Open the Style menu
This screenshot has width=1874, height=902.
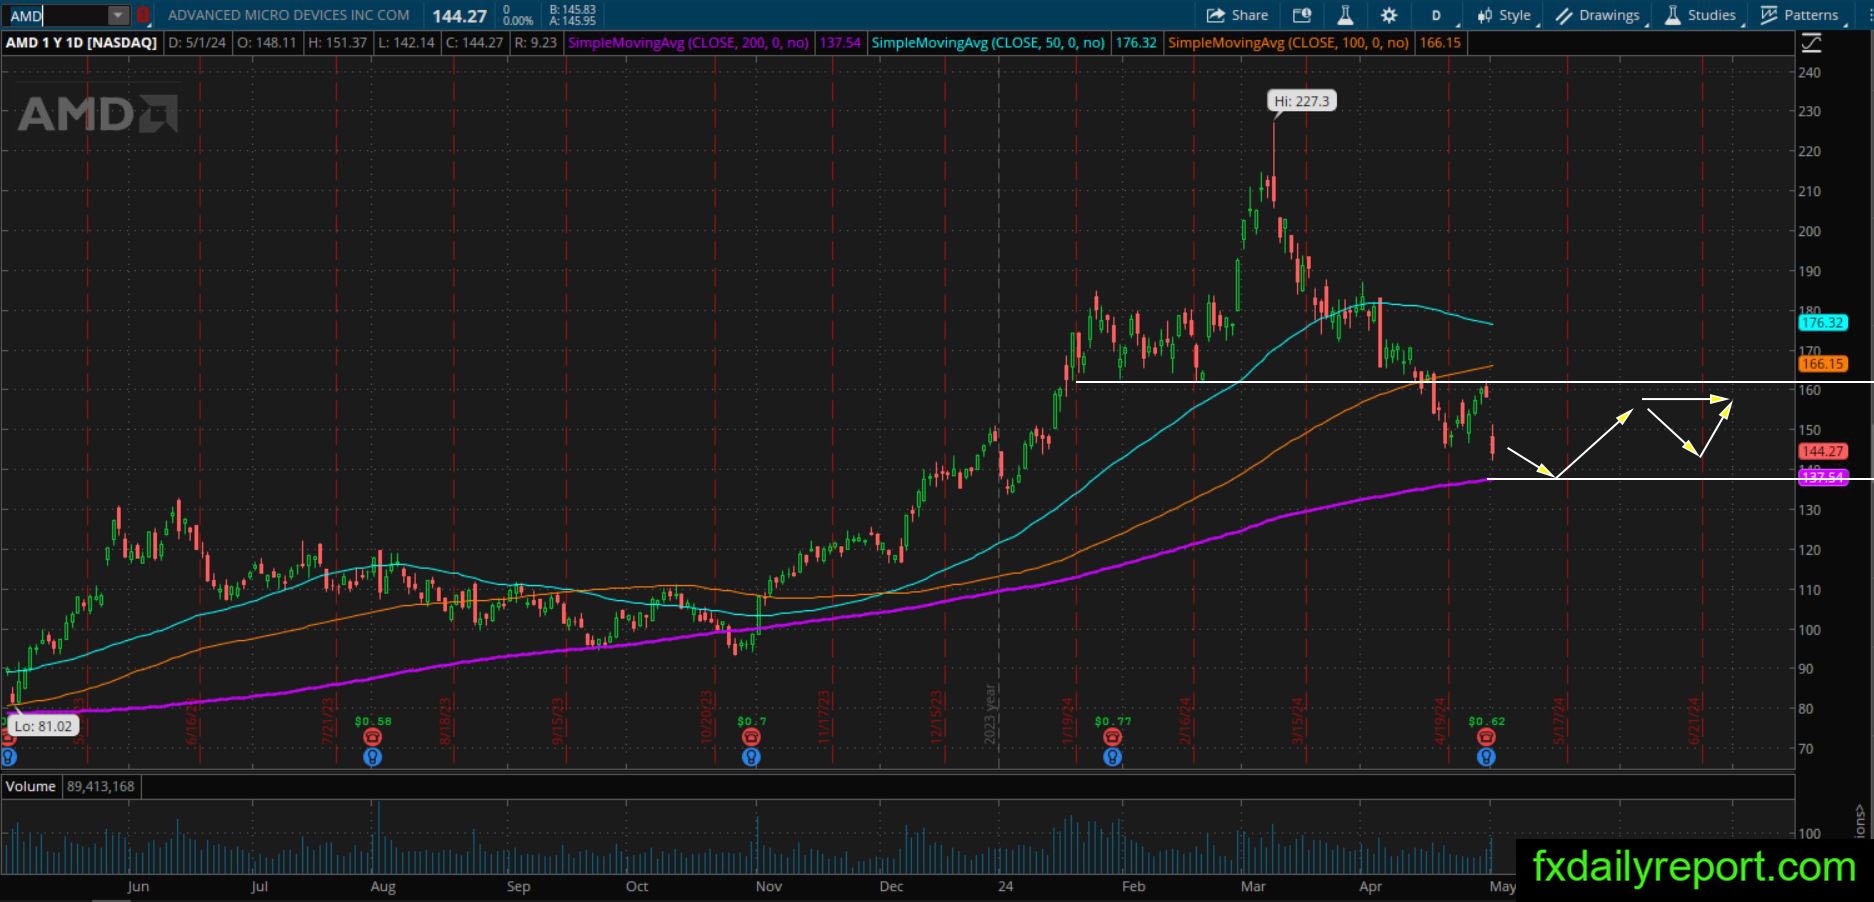pyautogui.click(x=1504, y=15)
